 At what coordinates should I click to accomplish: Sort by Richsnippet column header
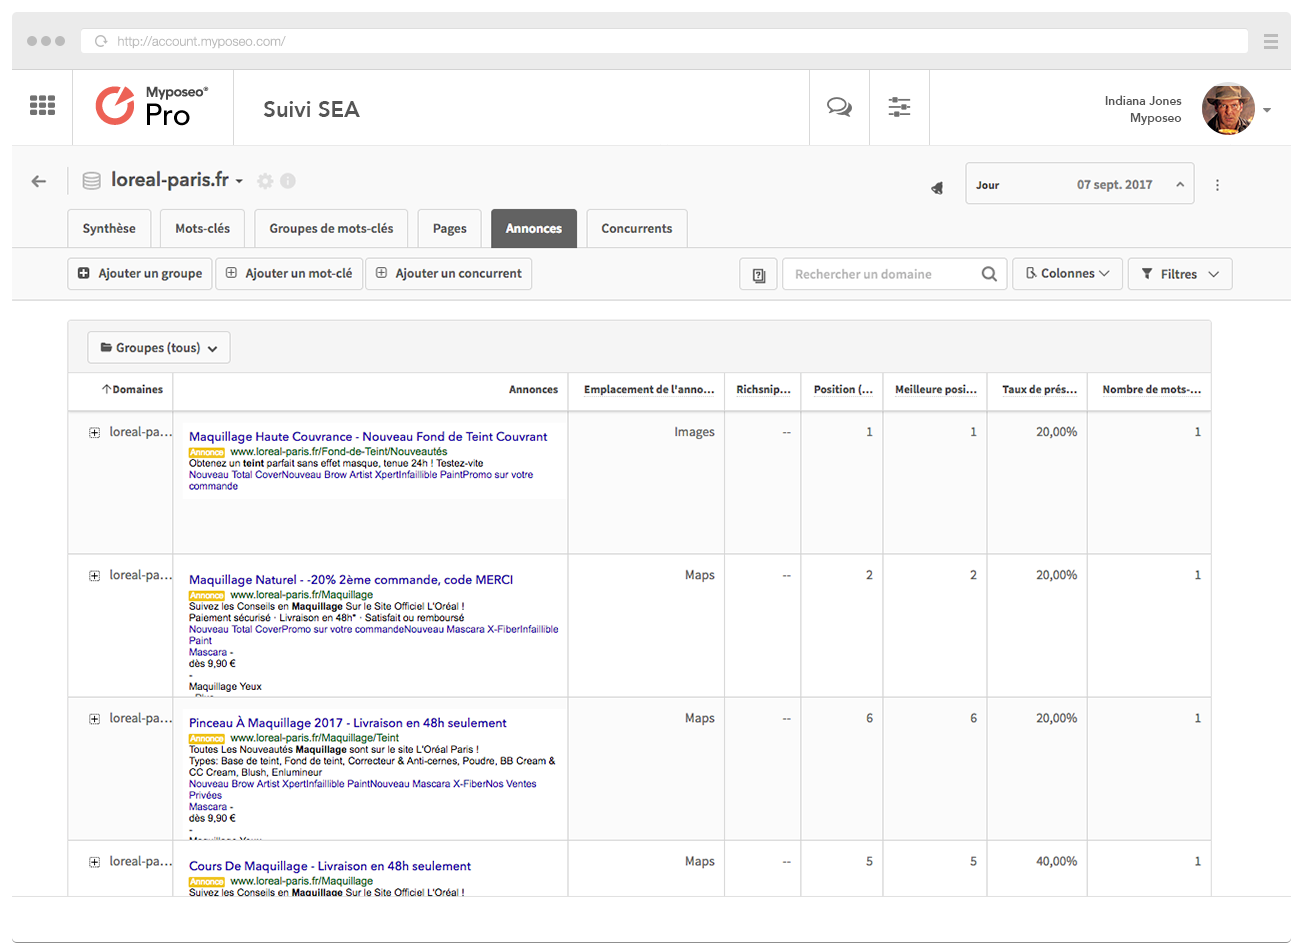coord(763,390)
